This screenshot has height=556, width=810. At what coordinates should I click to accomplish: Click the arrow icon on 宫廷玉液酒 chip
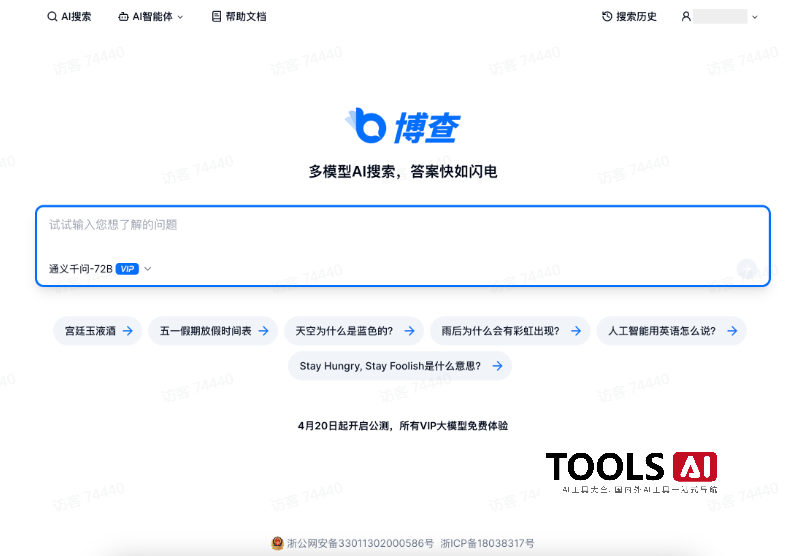click(x=128, y=331)
